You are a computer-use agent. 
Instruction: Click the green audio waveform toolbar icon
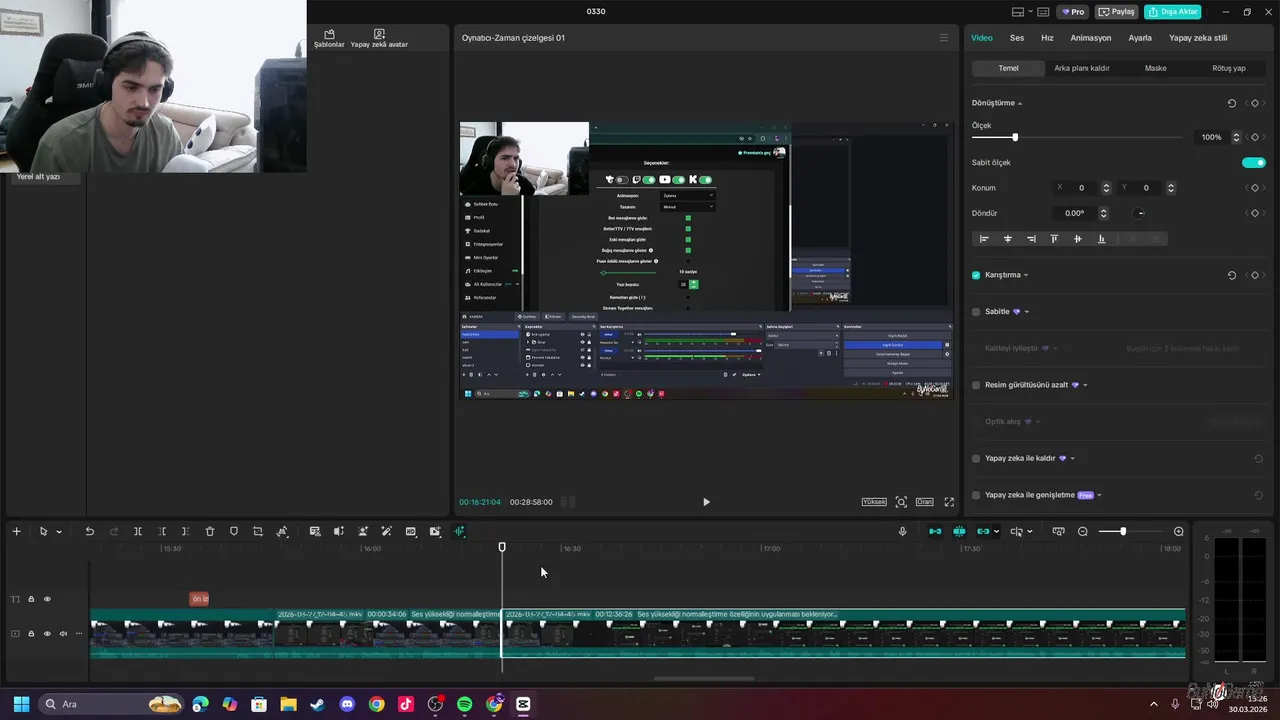pos(459,531)
